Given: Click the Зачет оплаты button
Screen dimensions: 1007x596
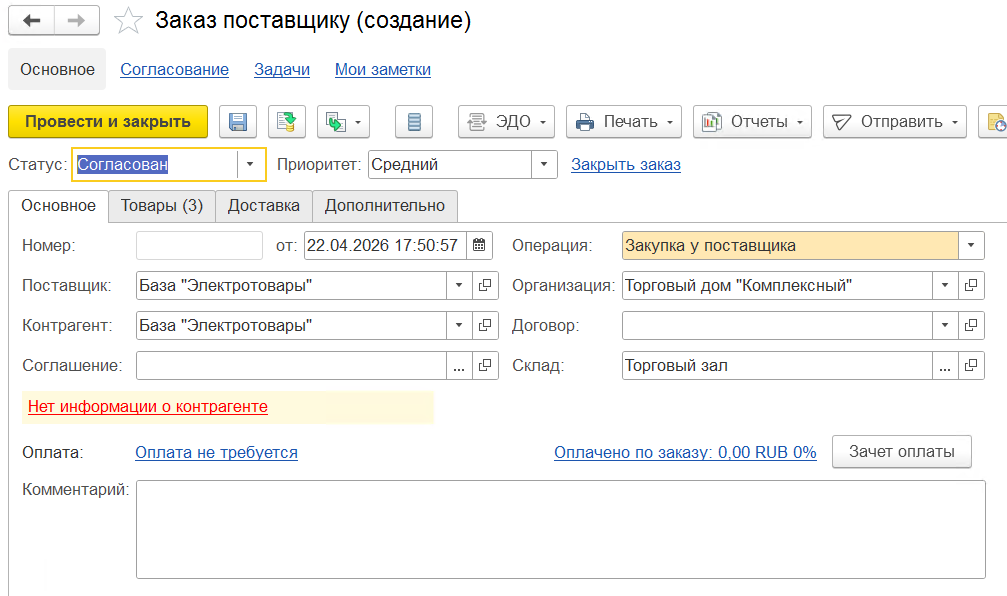Looking at the screenshot, I should (x=902, y=451).
